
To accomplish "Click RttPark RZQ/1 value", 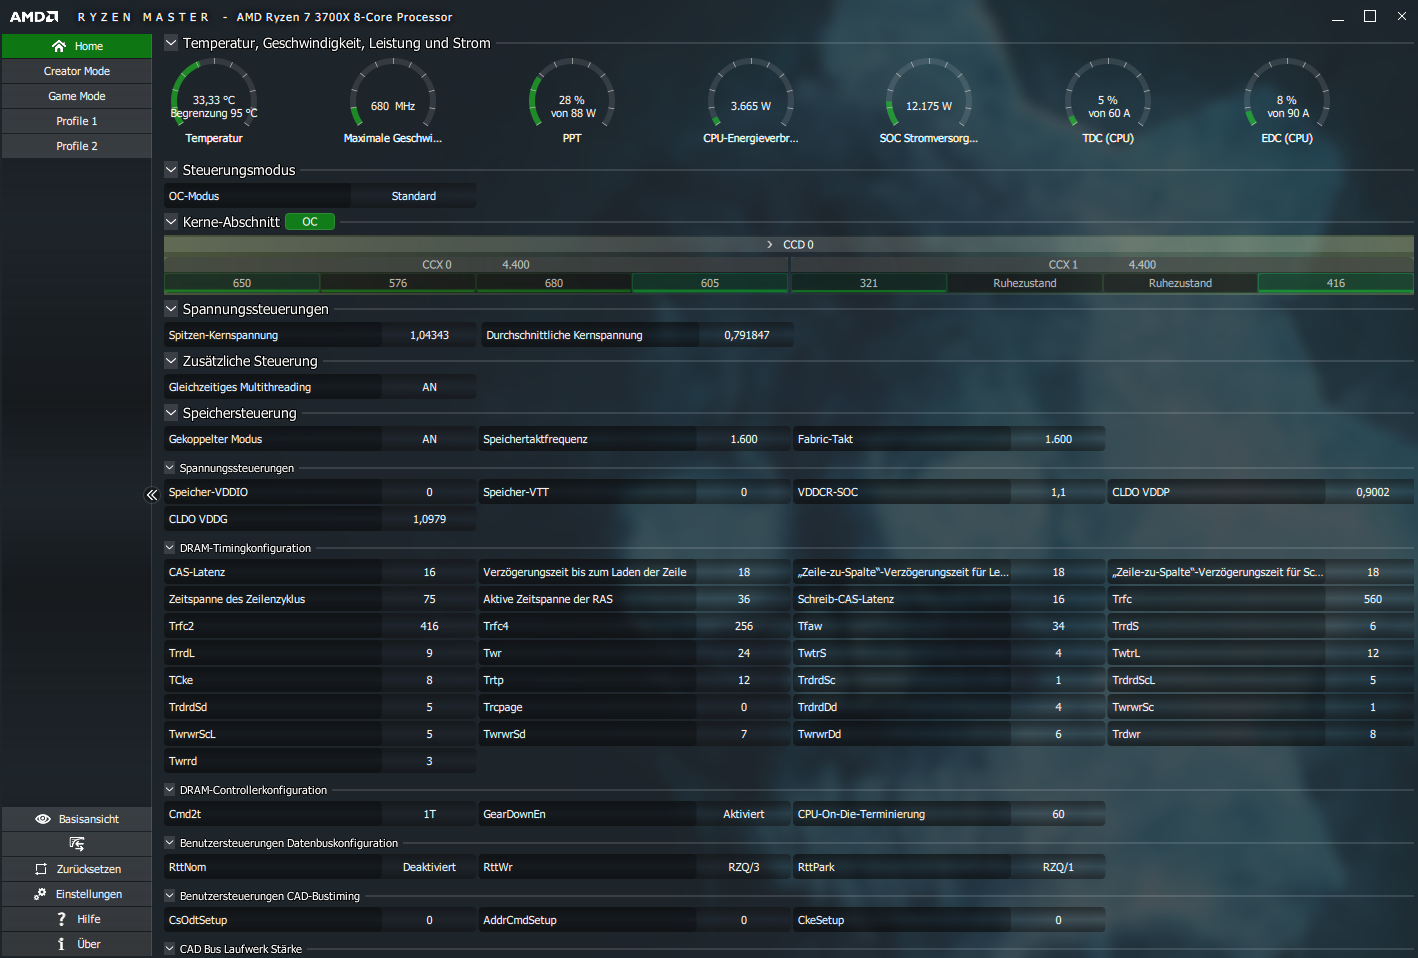I will 1058,867.
